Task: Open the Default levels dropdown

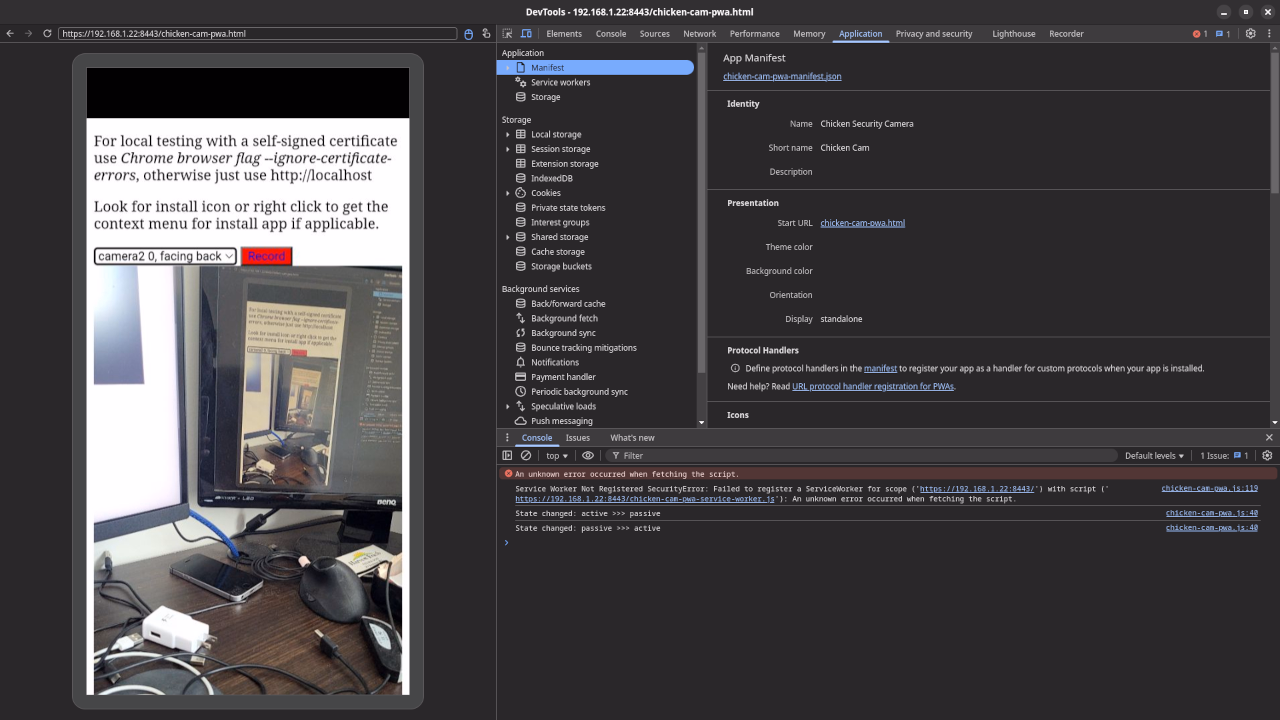Action: (1154, 456)
